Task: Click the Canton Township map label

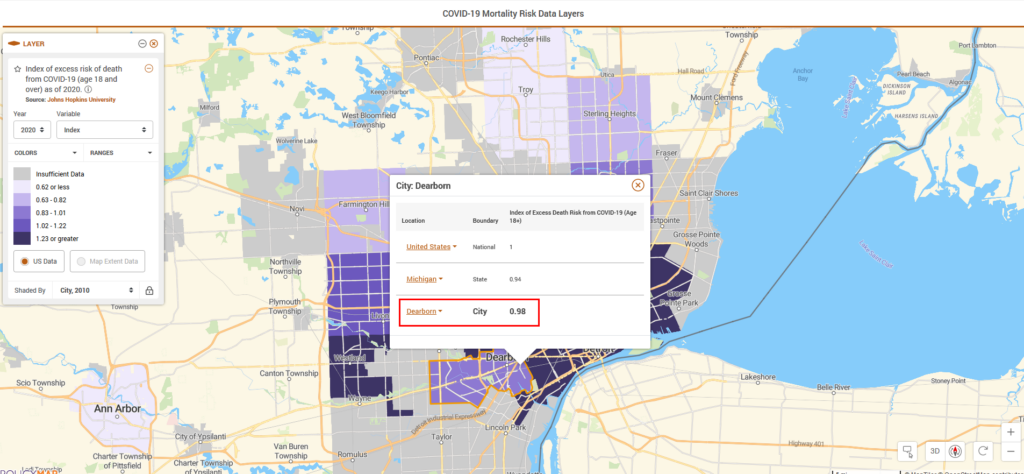Action: [289, 373]
